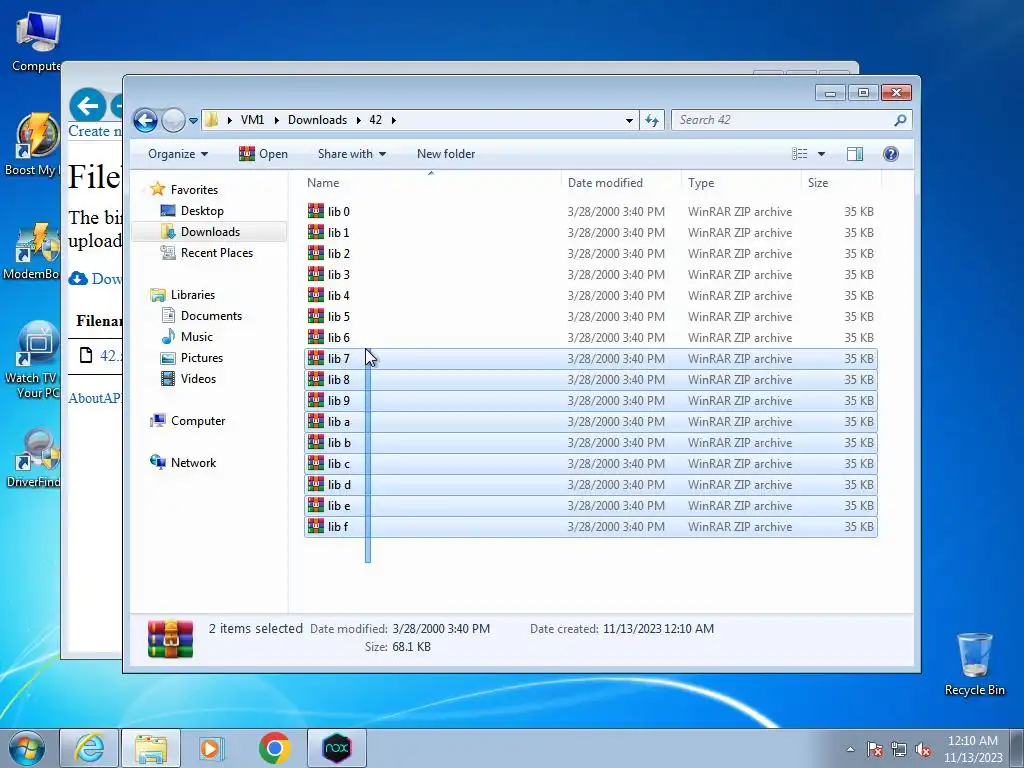
Task: Select lib 1 archive icon
Action: pyautogui.click(x=316, y=232)
